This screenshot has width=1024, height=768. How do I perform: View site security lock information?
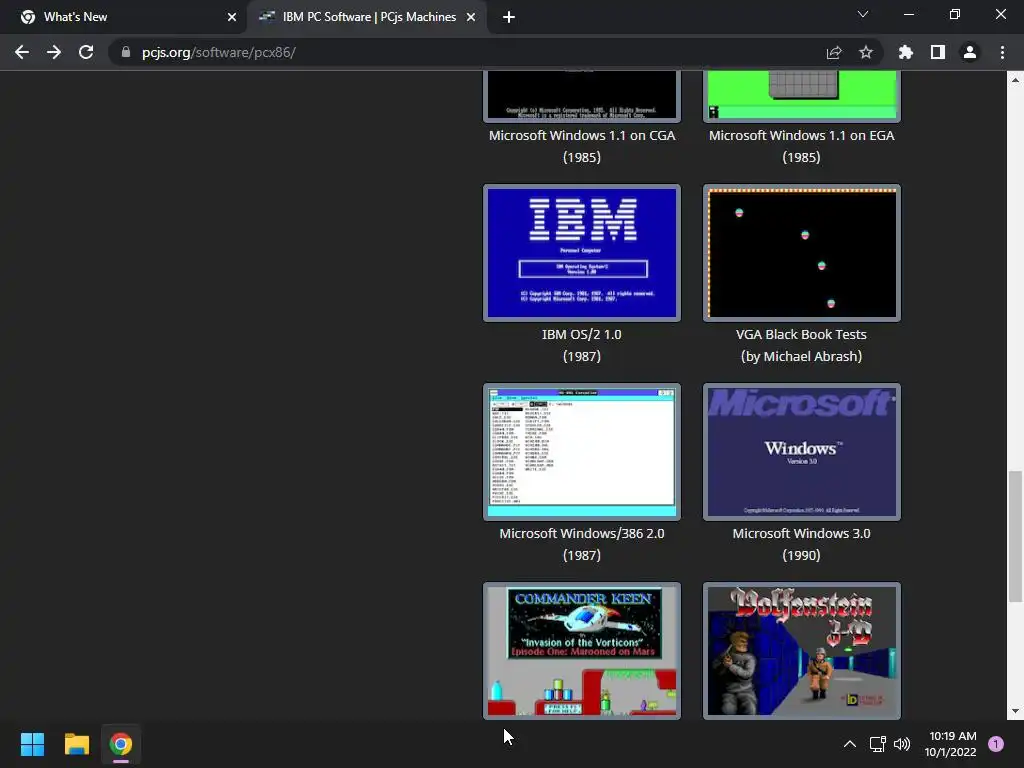click(x=125, y=52)
